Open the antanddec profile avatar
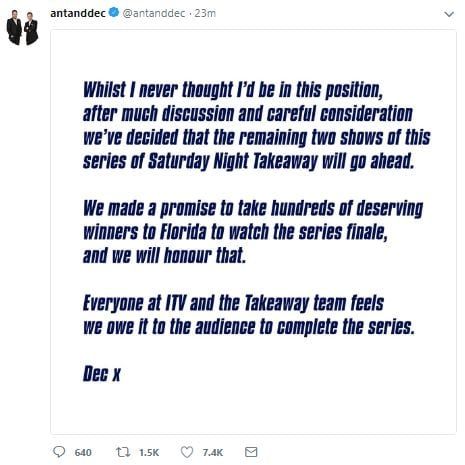 (22, 27)
